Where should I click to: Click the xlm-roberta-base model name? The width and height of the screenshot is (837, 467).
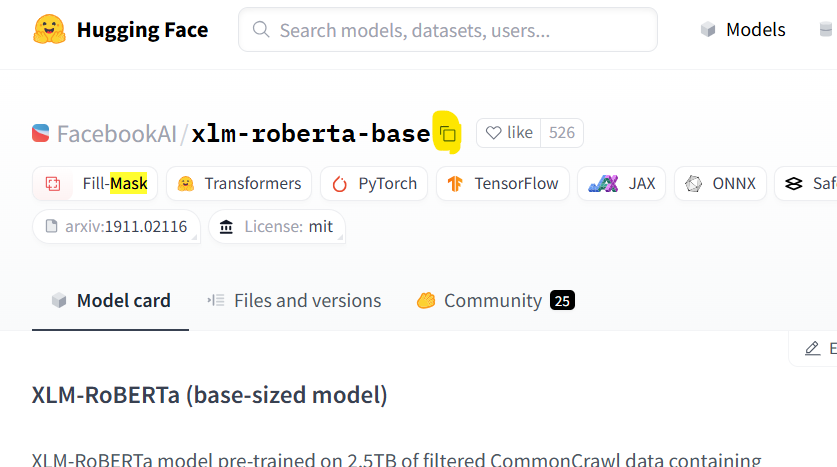(x=311, y=133)
